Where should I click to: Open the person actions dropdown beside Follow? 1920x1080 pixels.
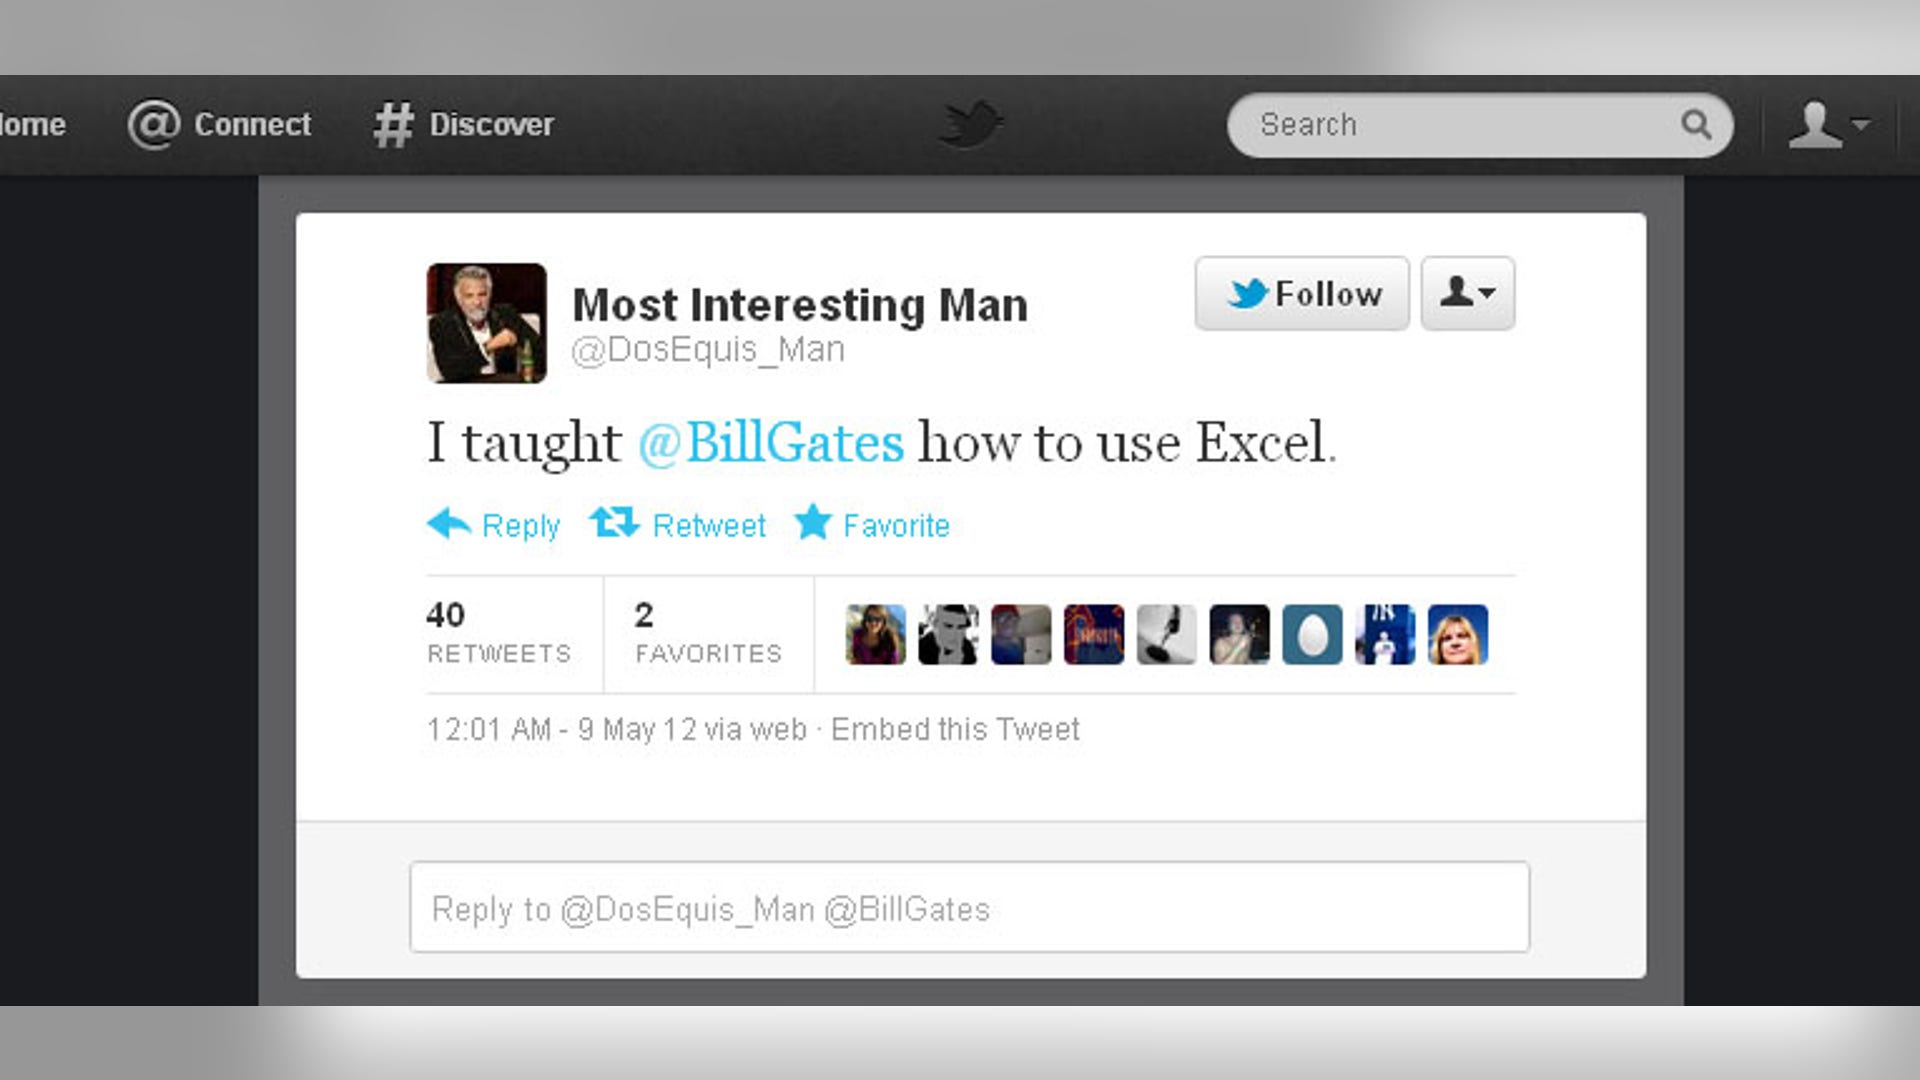pos(1467,292)
